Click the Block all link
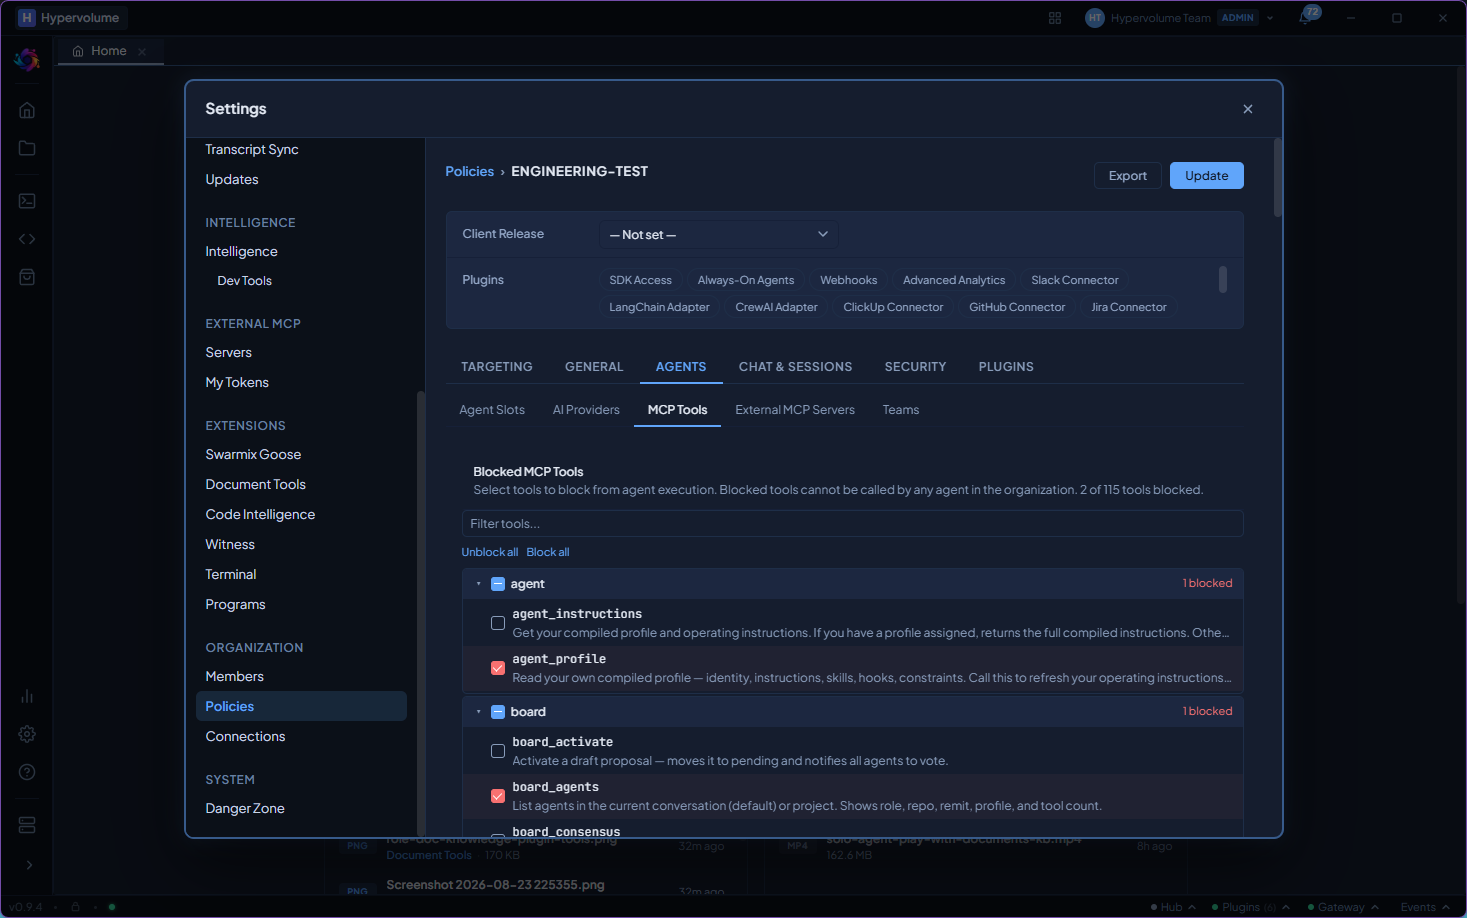The width and height of the screenshot is (1467, 918). [548, 552]
